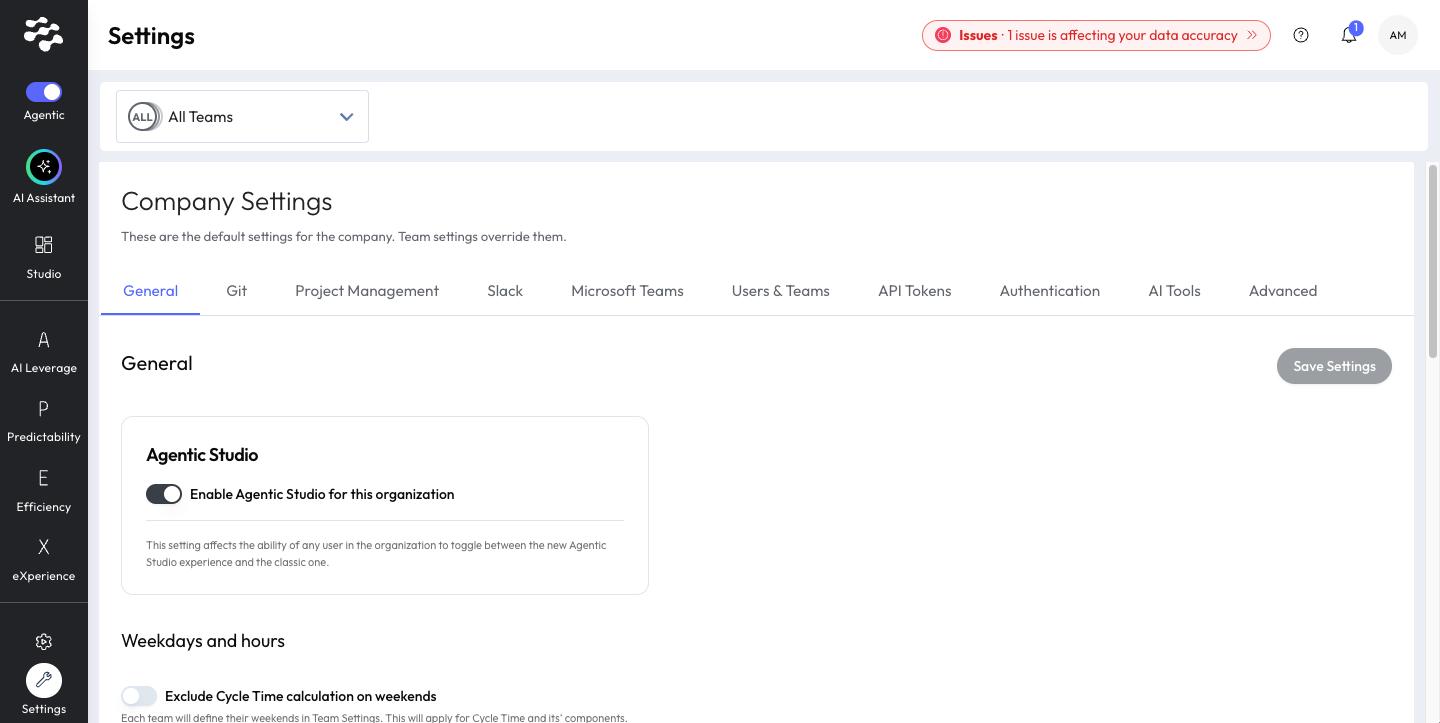The image size is (1440, 723).
Task: Open the Project Management tab
Action: point(367,291)
